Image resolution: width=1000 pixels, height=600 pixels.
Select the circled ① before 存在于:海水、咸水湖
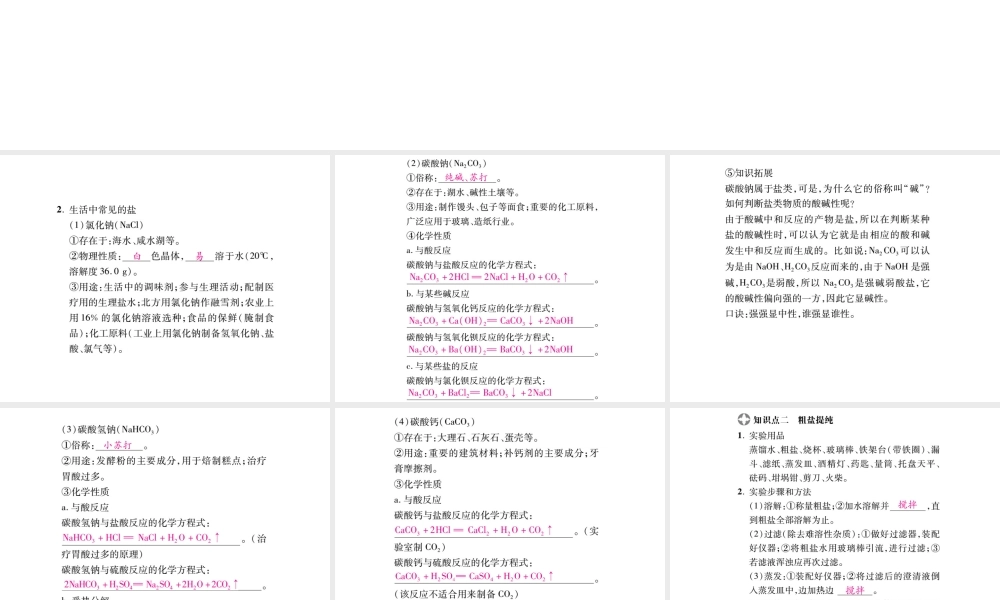[x=75, y=241]
